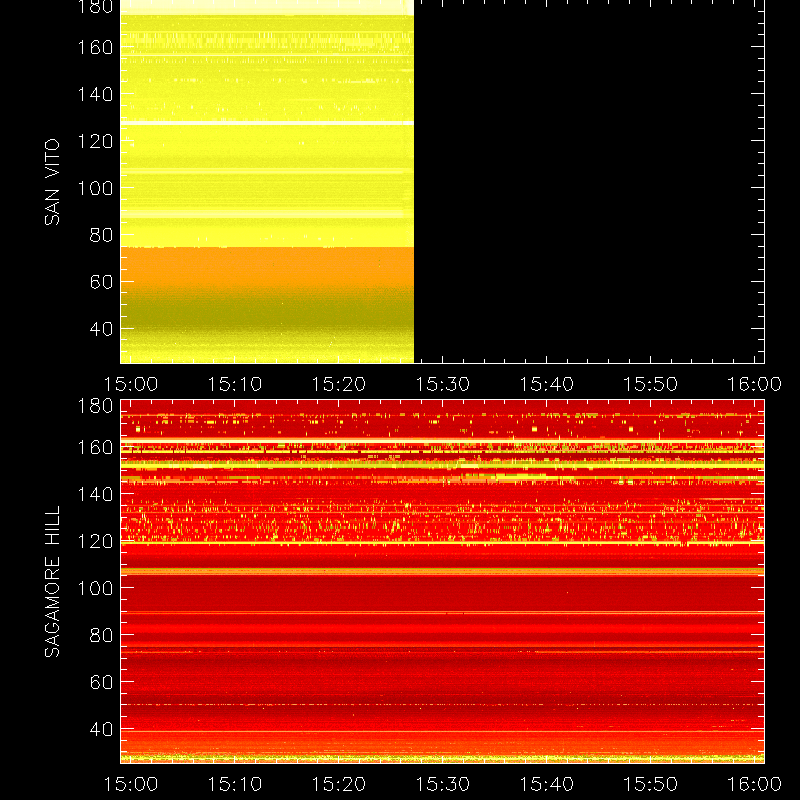Click 15:40 time label under San Vito plot
Image resolution: width=800 pixels, height=800 pixels.
click(546, 384)
